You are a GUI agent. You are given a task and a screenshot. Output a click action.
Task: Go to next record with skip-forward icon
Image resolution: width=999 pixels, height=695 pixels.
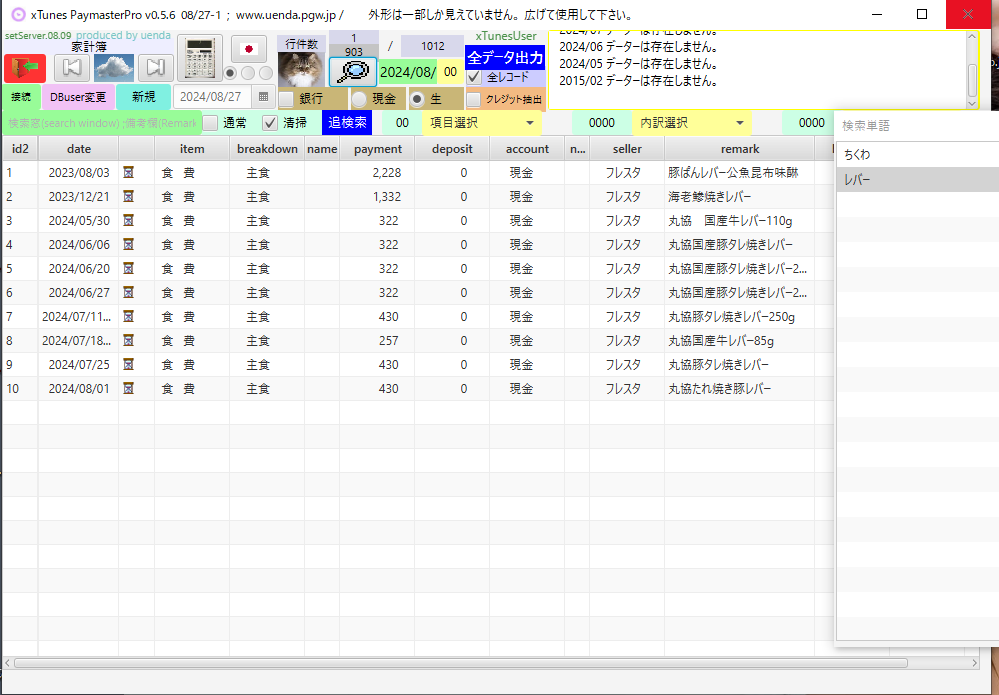[x=154, y=68]
